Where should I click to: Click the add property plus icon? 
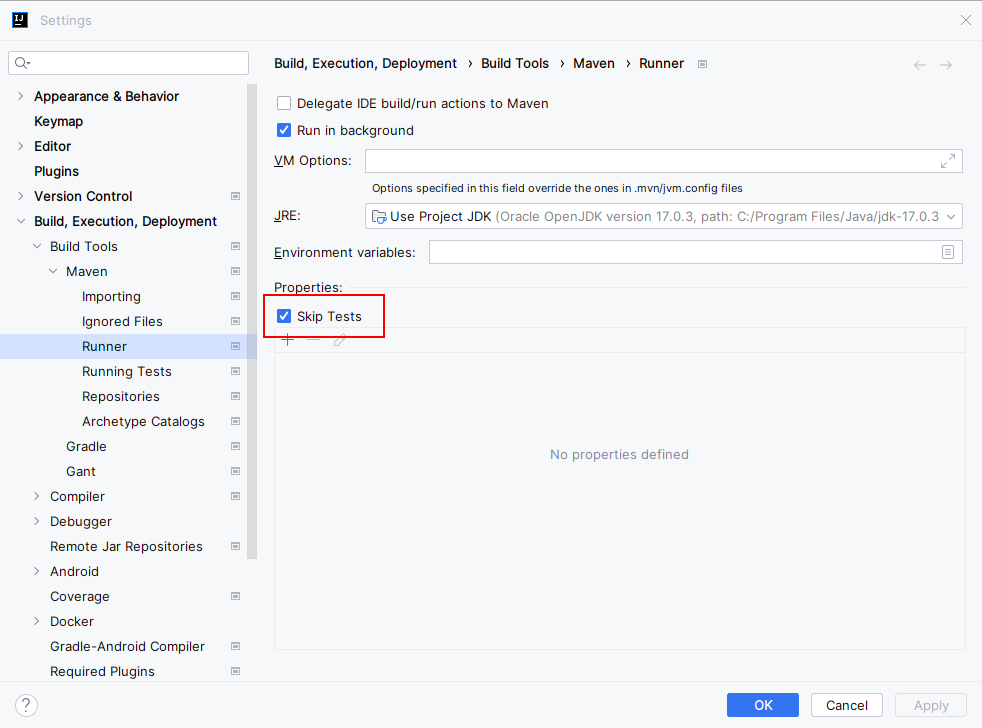tap(288, 340)
